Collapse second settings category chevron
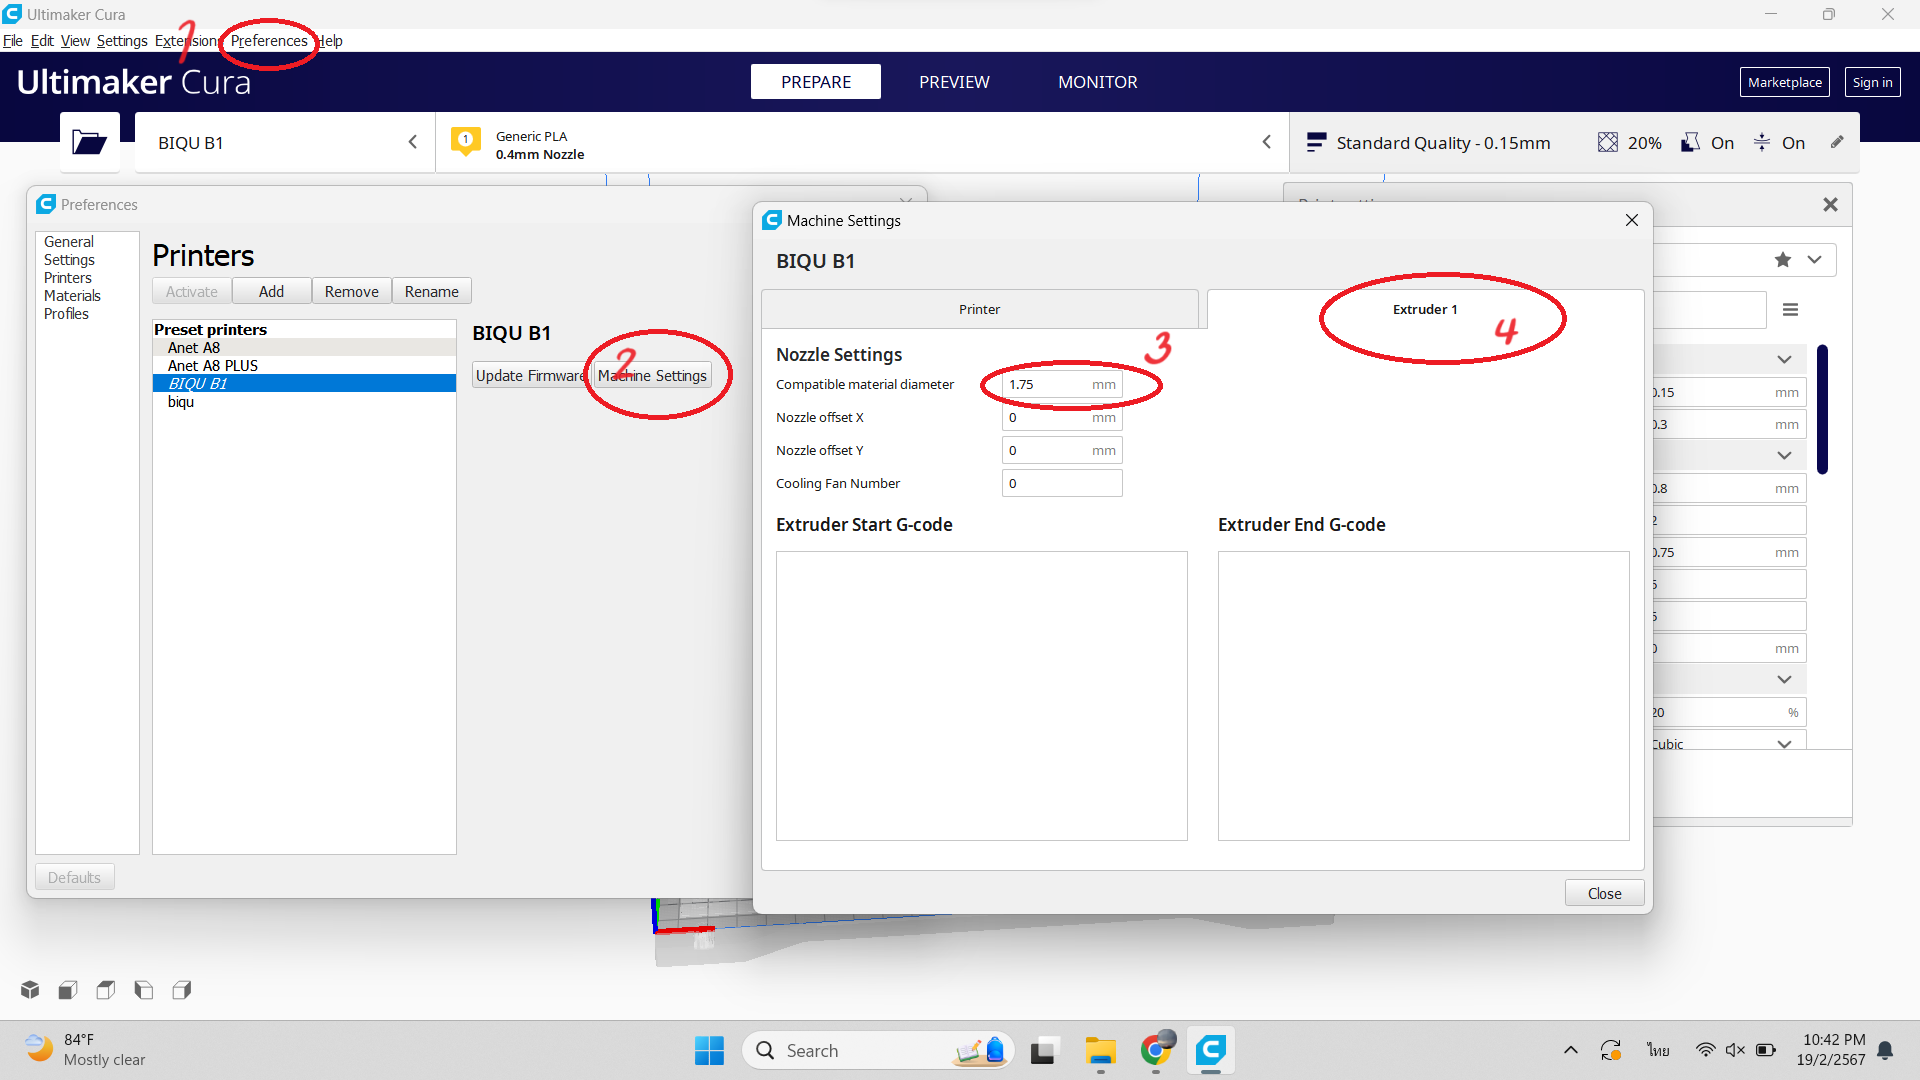1920x1080 pixels. pyautogui.click(x=1784, y=455)
